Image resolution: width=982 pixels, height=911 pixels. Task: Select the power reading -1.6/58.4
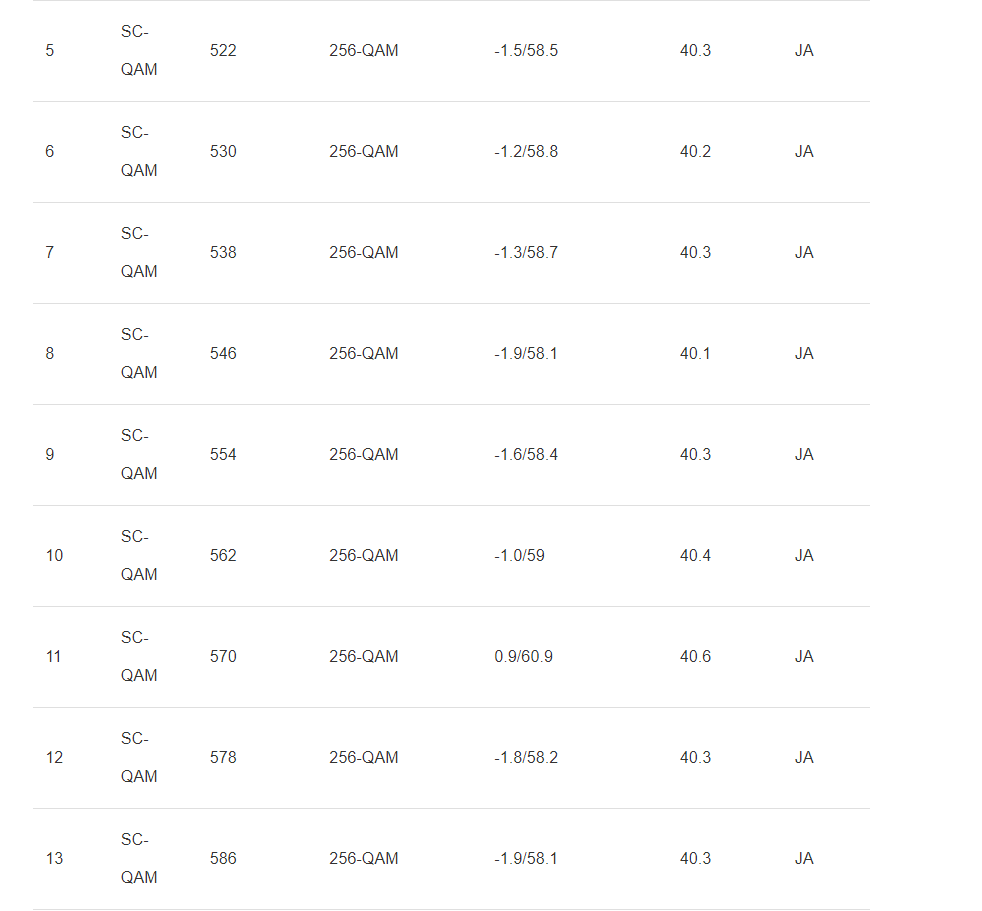(525, 455)
